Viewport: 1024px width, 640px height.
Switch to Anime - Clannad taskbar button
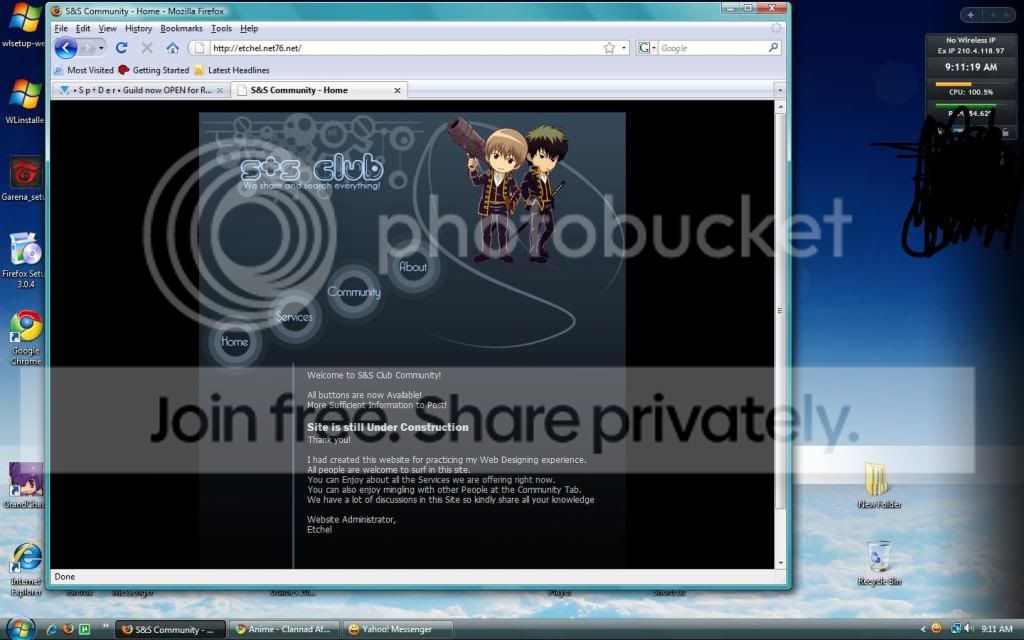tap(284, 630)
